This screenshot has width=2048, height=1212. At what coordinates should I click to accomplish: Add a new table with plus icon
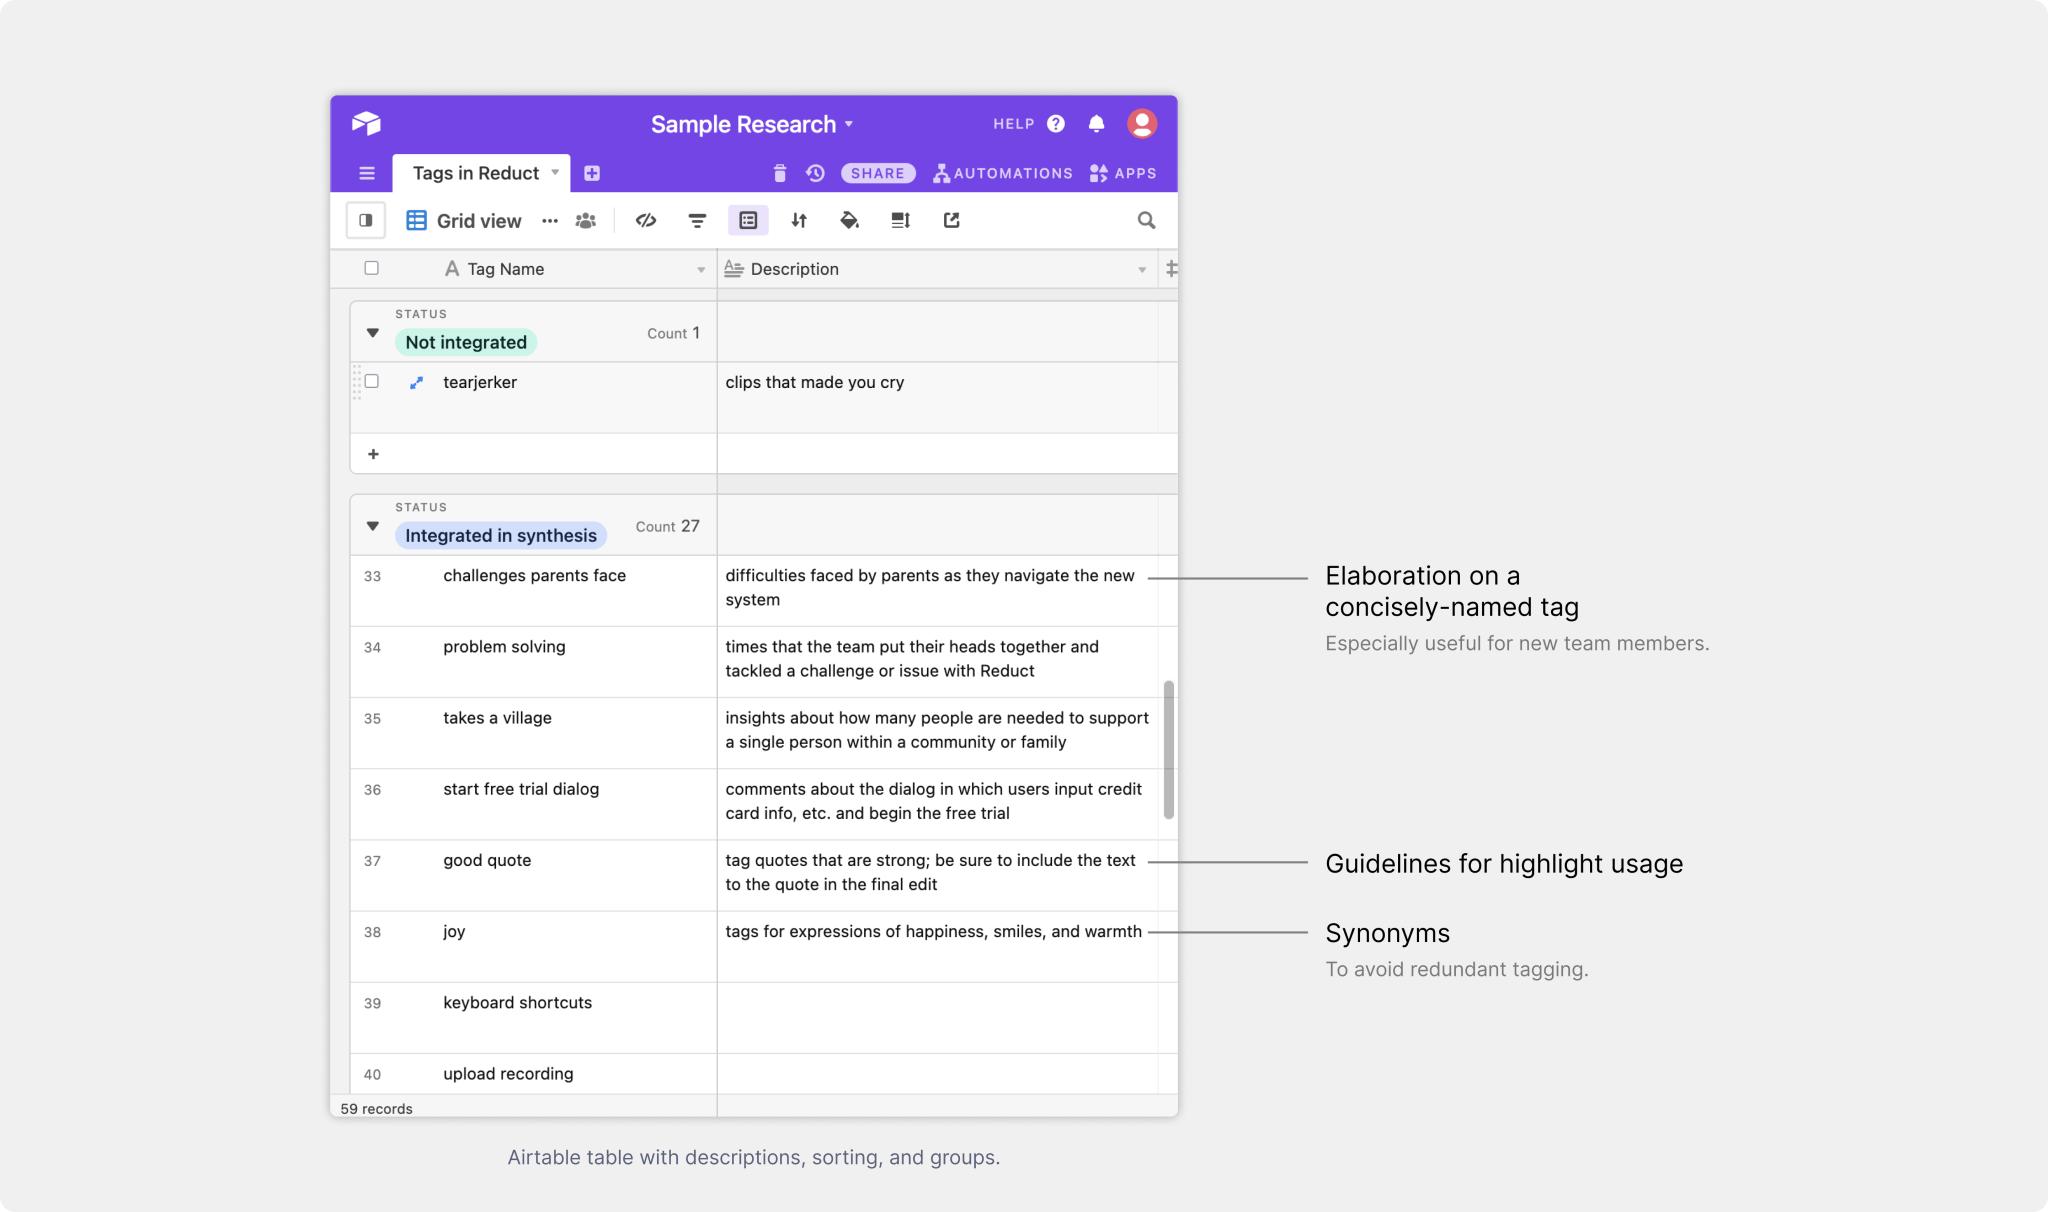(x=592, y=173)
